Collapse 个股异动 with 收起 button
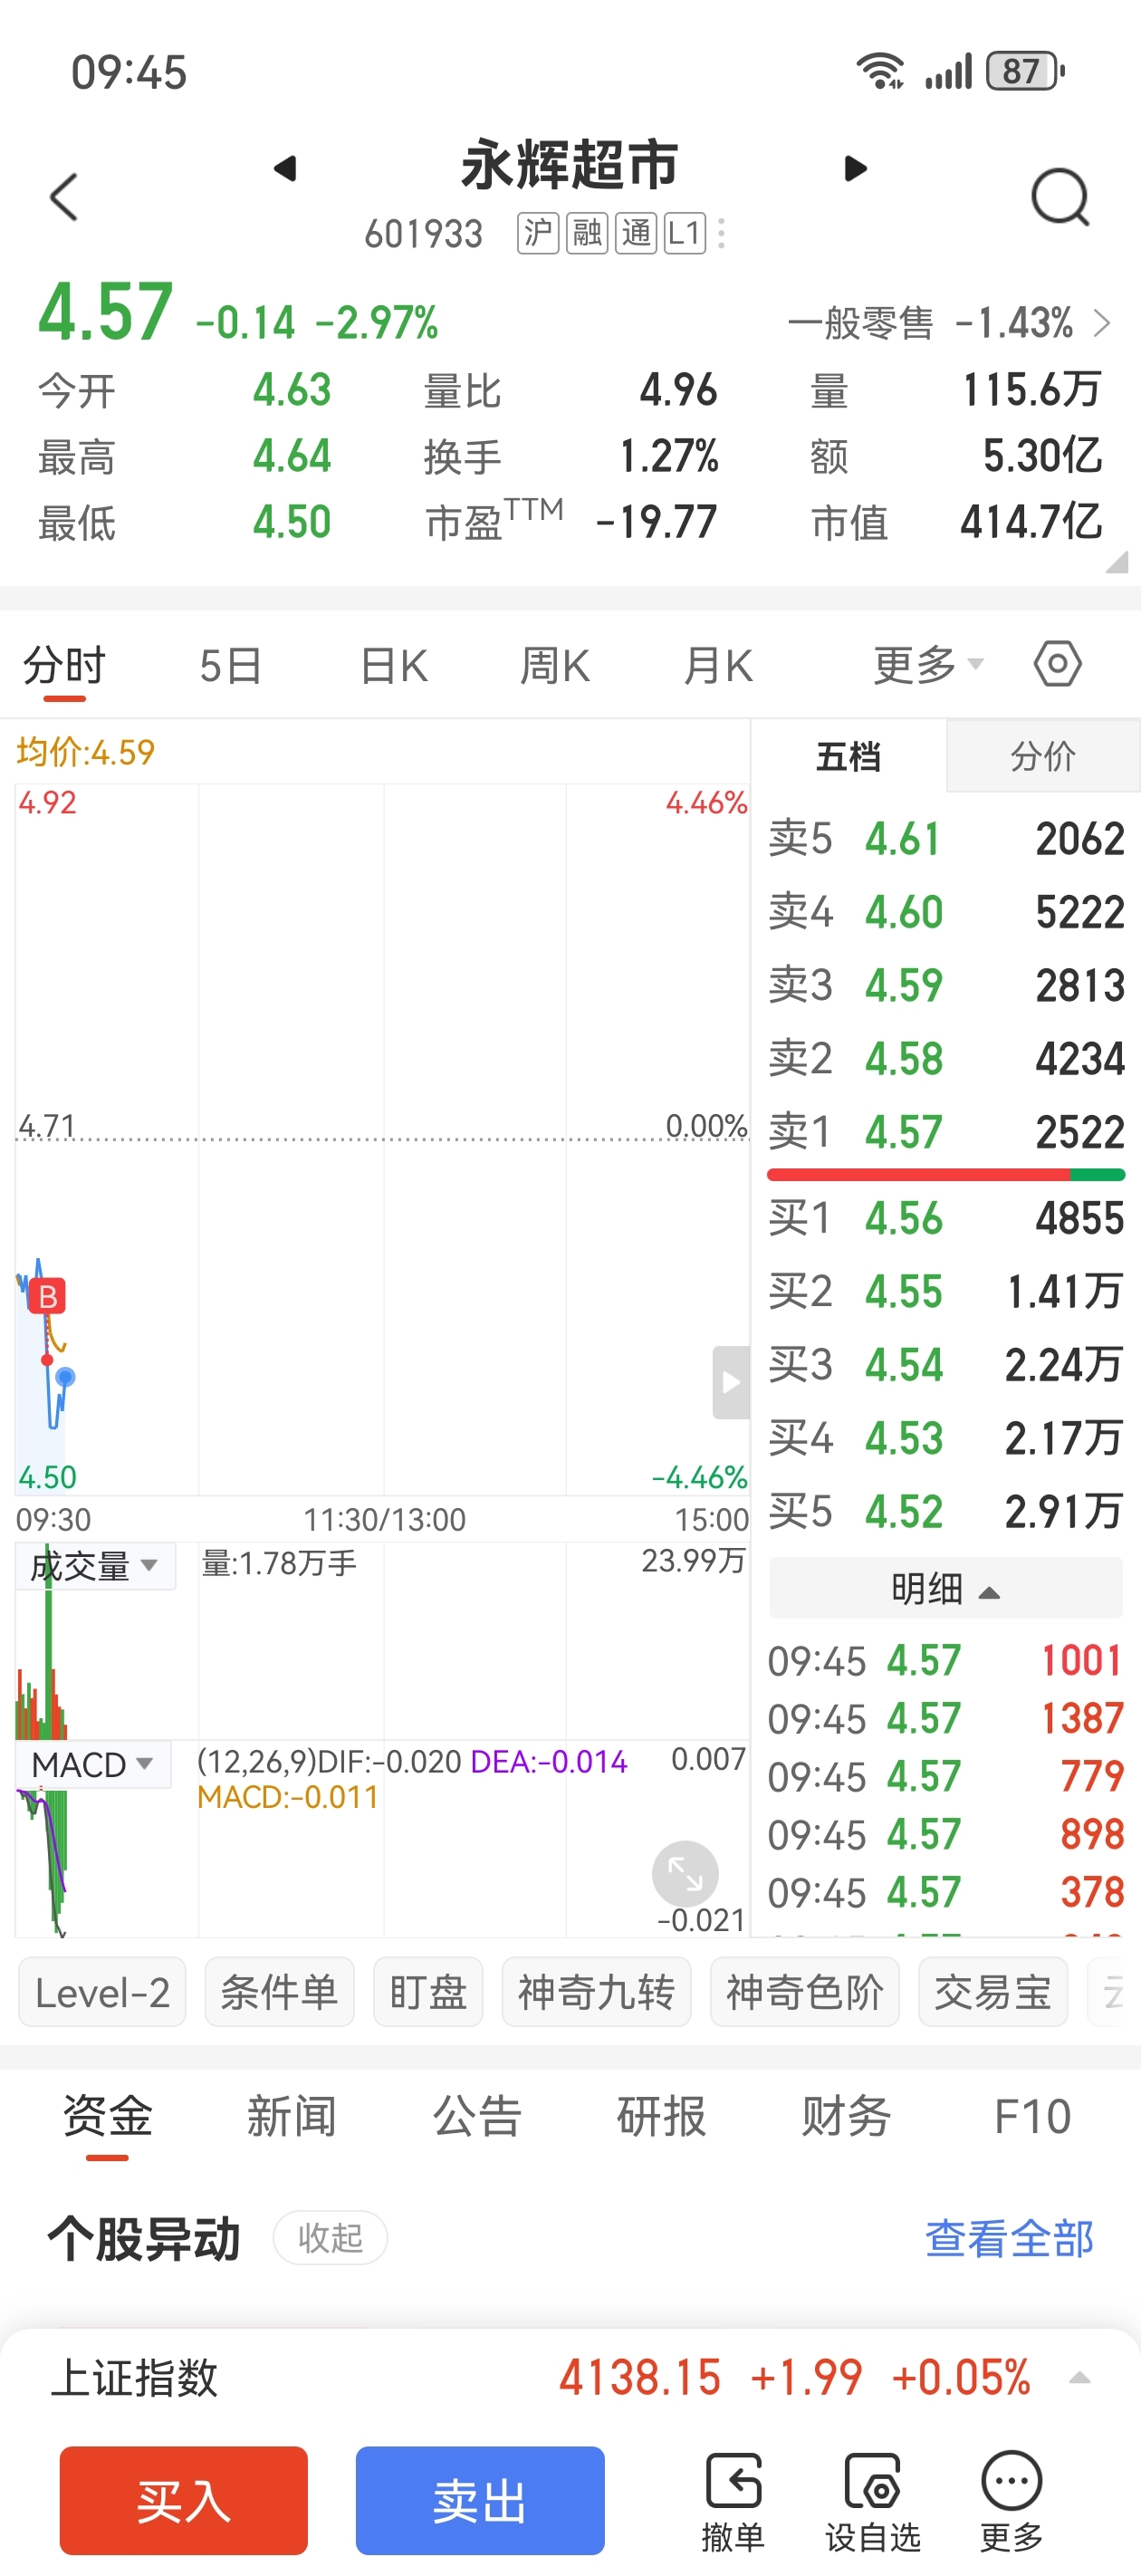 (x=330, y=2238)
